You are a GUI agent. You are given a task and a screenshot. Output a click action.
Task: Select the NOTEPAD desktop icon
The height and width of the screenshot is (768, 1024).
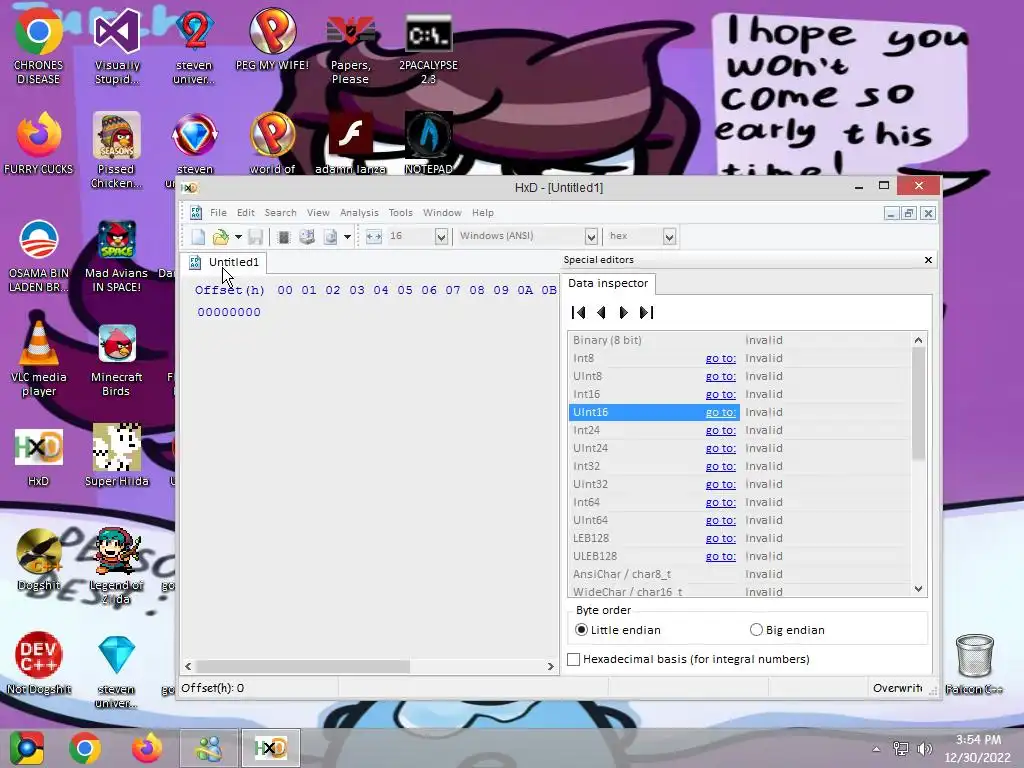point(428,144)
